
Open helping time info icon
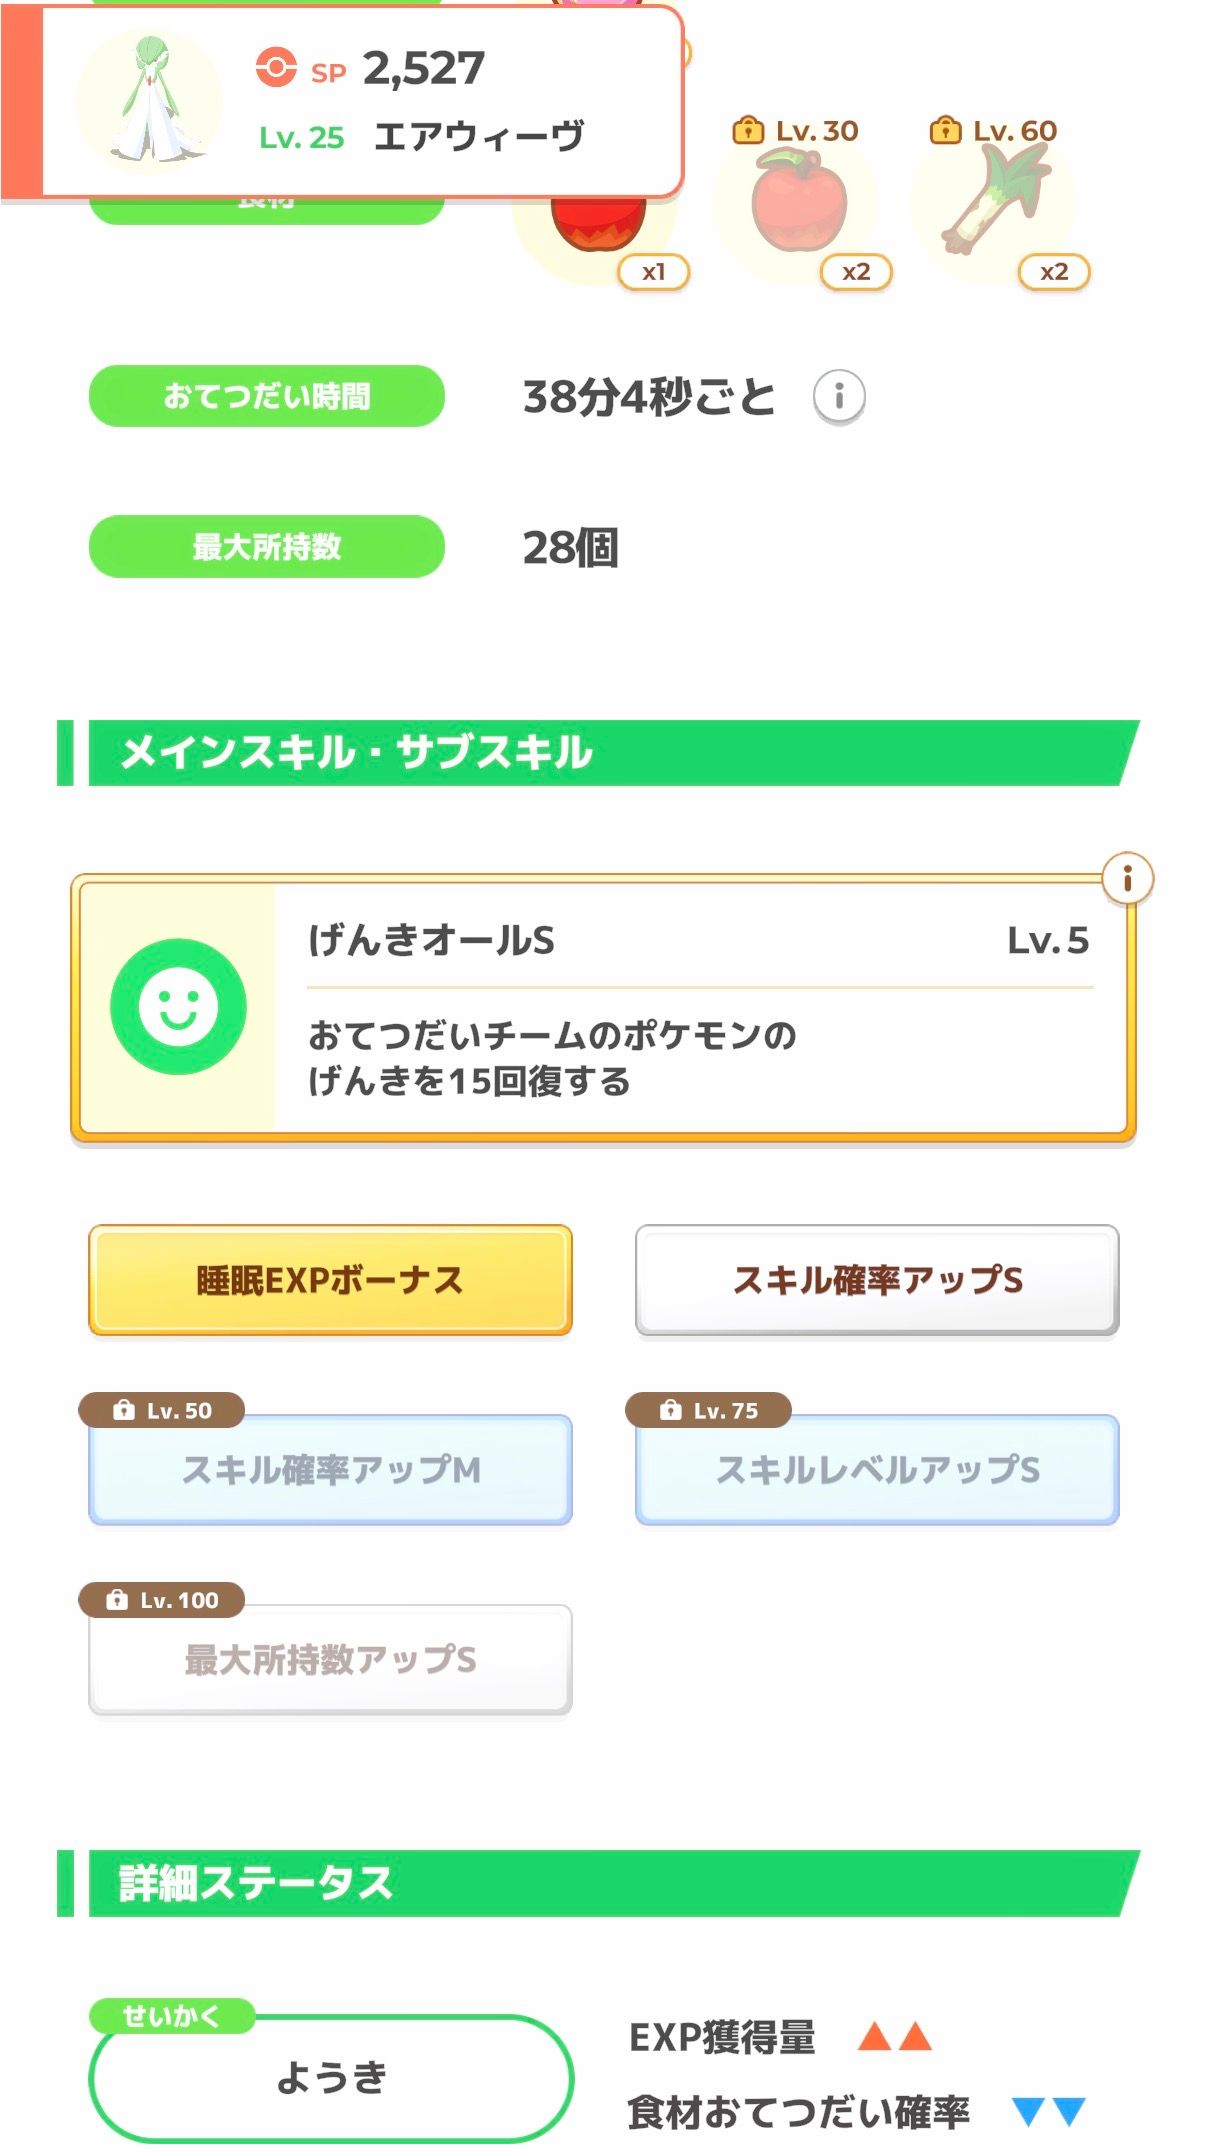click(838, 397)
